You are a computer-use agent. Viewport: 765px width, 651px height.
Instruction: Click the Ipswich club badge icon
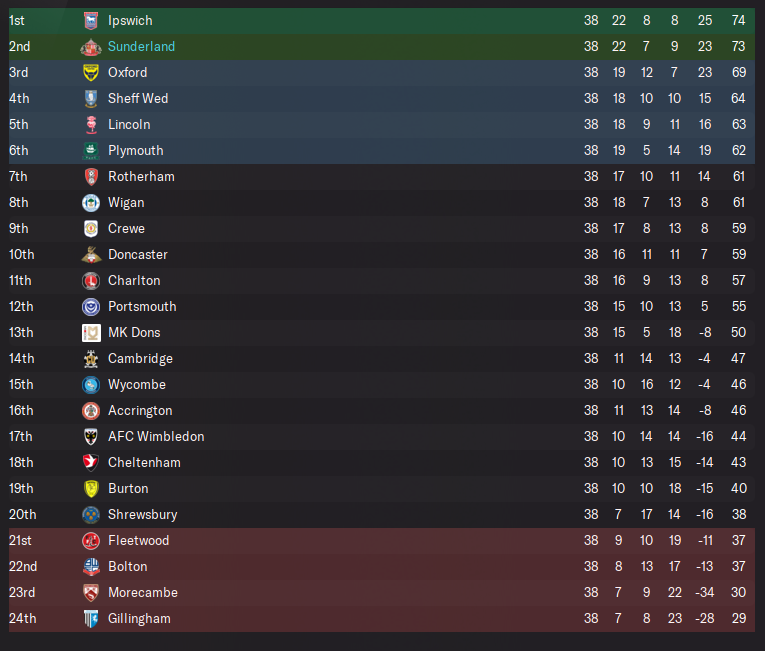coord(91,20)
